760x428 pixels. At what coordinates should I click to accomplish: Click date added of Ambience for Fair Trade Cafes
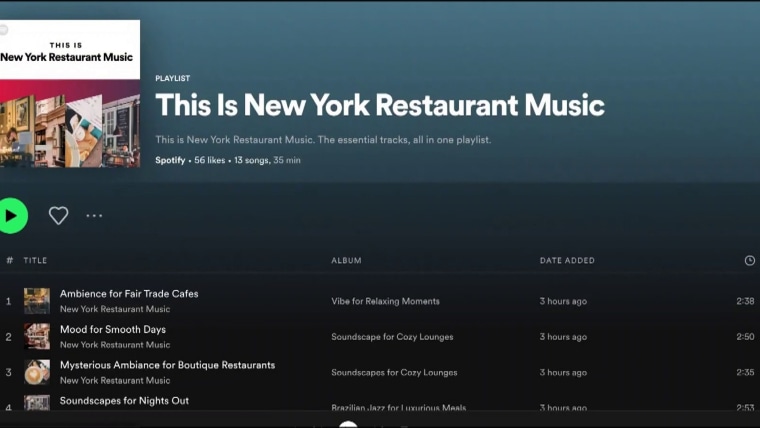[563, 301]
